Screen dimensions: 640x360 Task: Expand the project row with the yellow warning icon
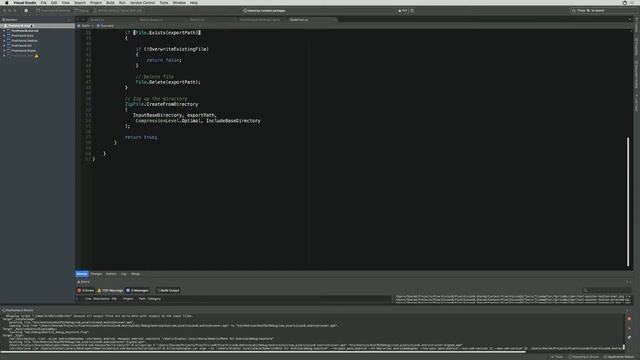pyautogui.click(x=4, y=56)
